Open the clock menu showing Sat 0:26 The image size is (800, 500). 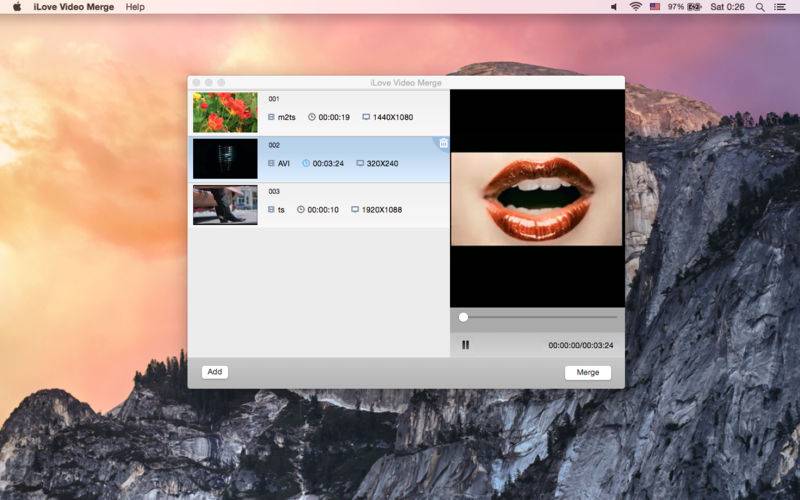coord(727,7)
